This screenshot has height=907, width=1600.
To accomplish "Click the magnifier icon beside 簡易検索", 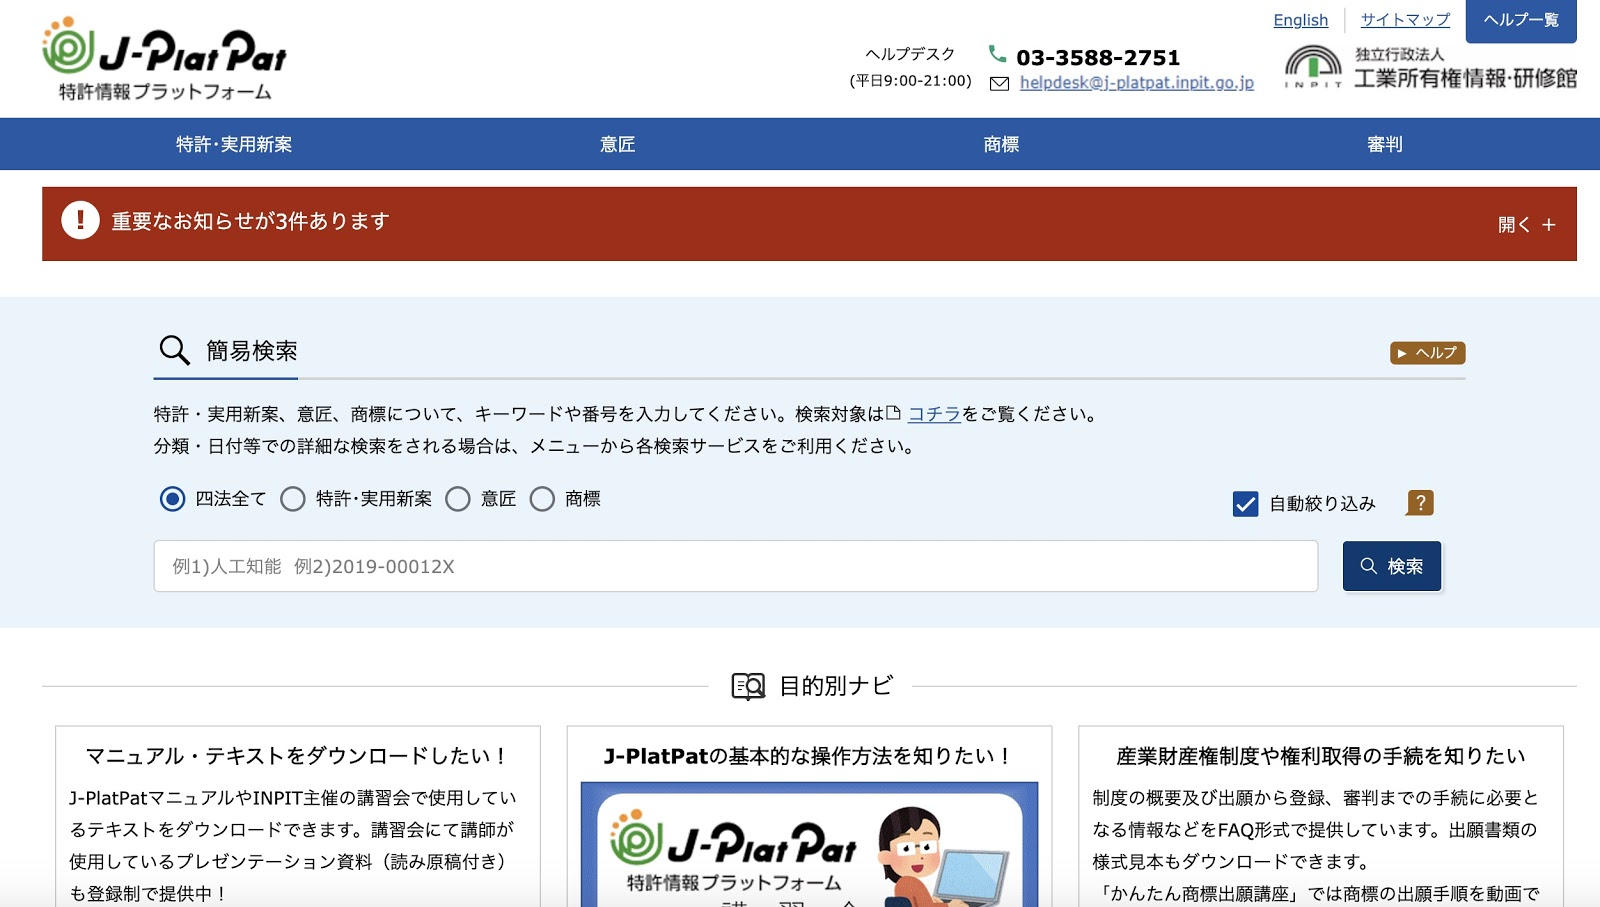I will 174,350.
